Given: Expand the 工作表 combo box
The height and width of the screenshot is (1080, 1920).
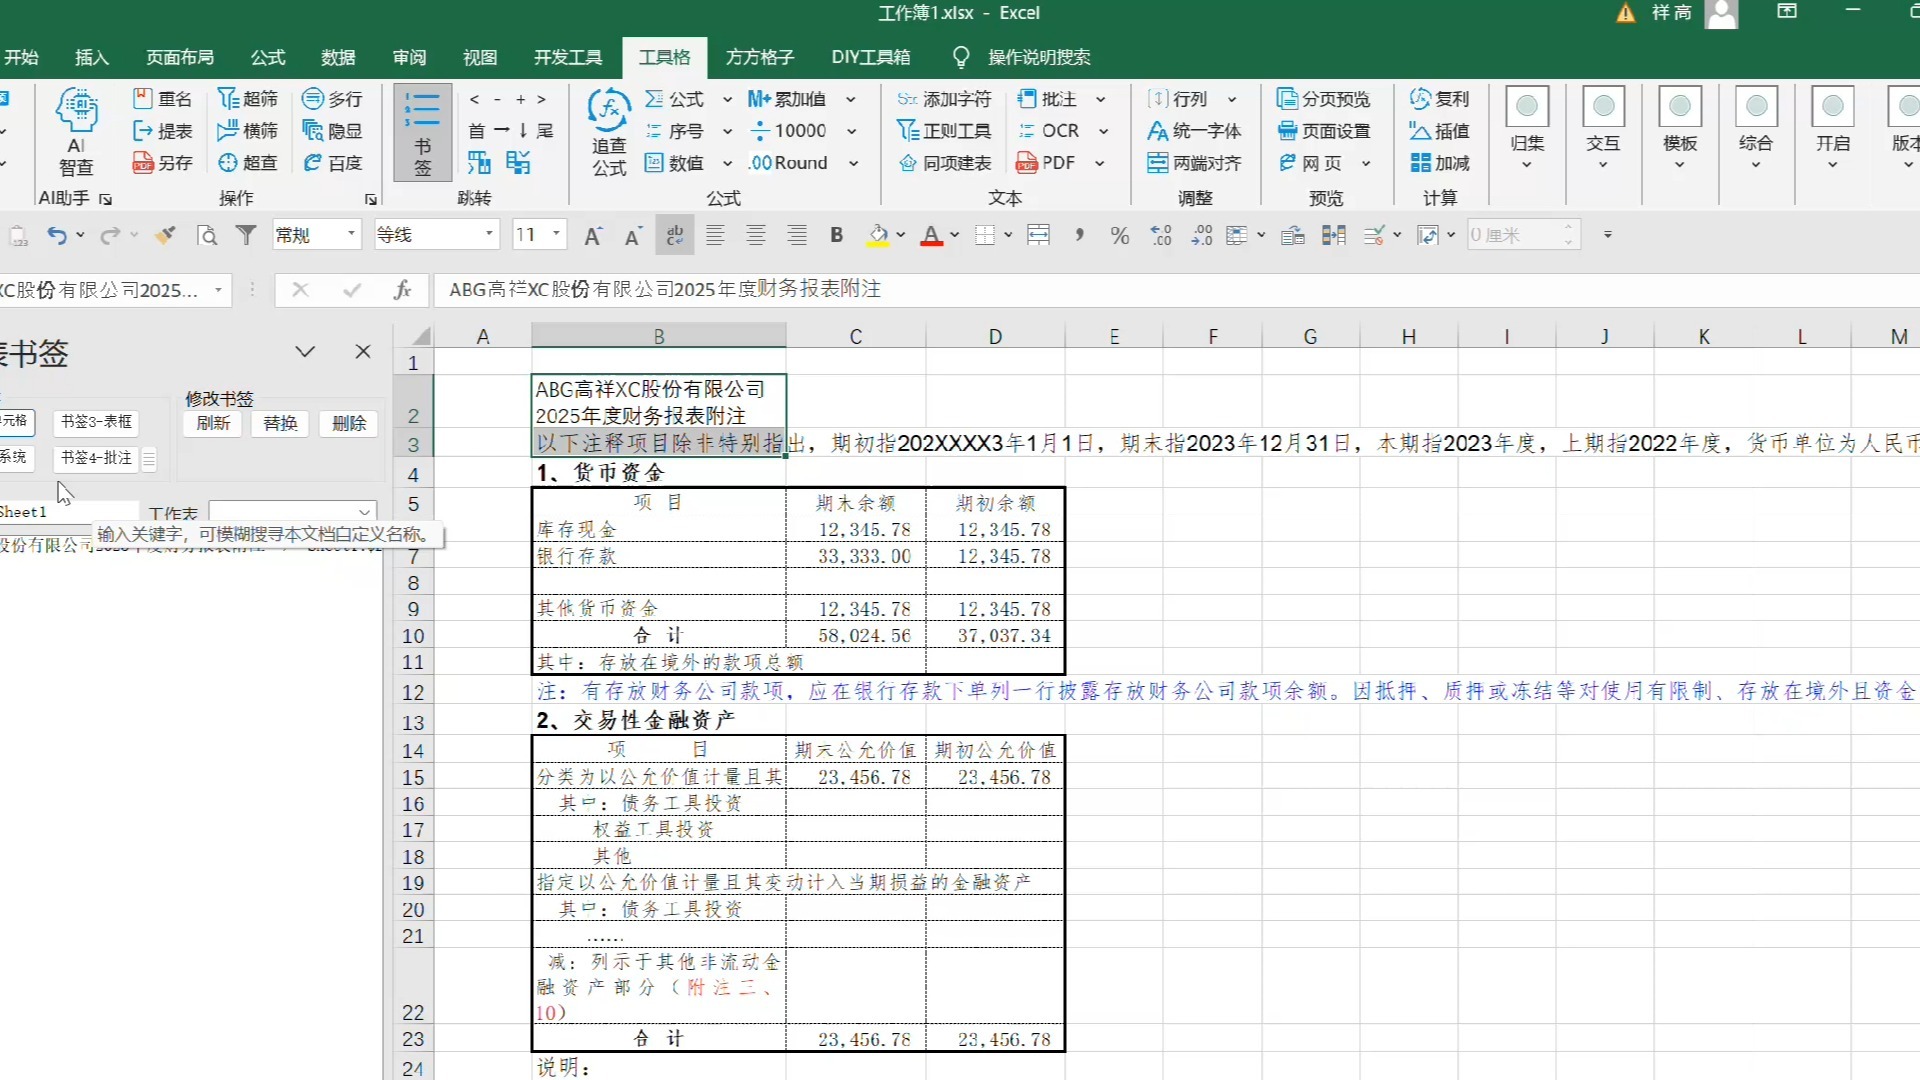Looking at the screenshot, I should [x=364, y=512].
